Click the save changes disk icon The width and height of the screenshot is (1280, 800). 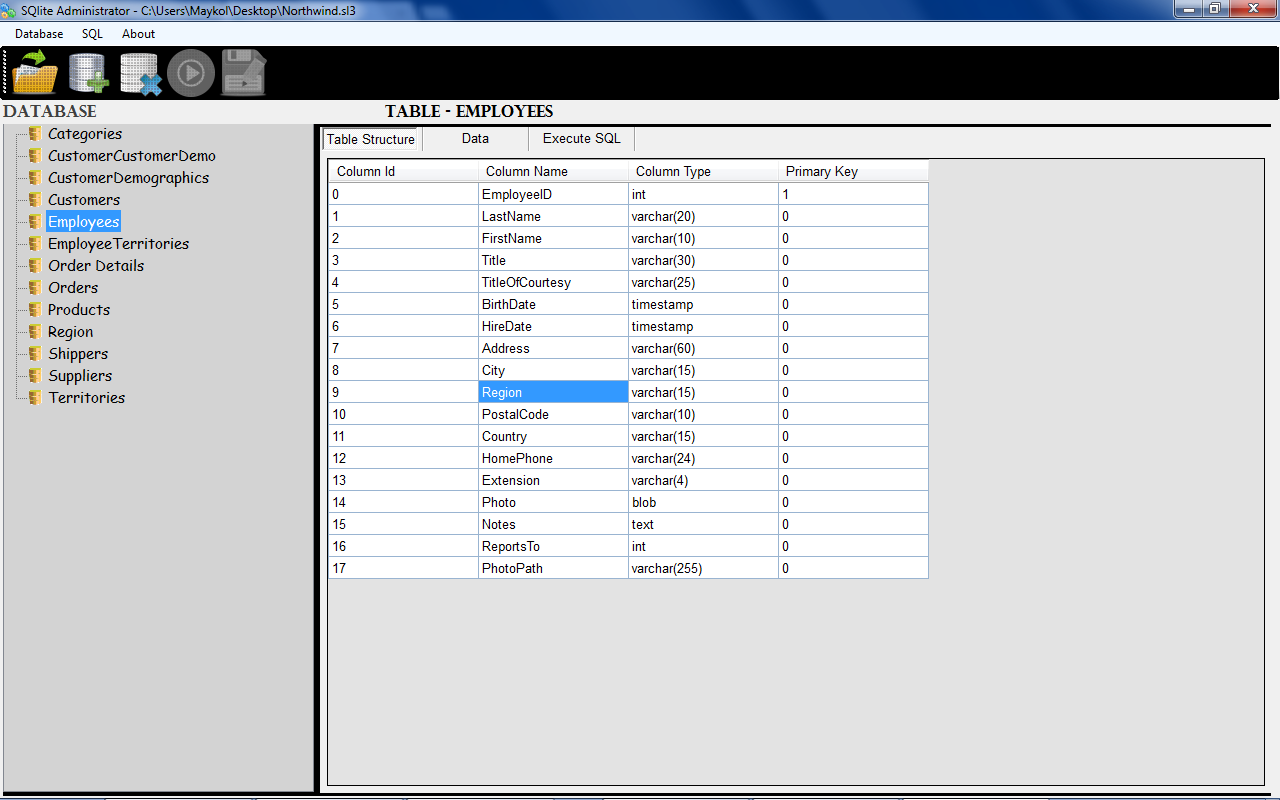coord(243,72)
